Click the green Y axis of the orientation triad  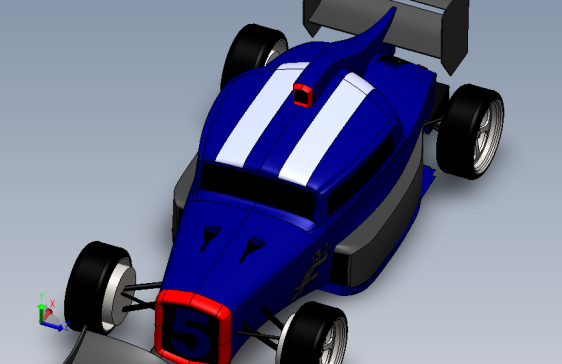point(41,312)
